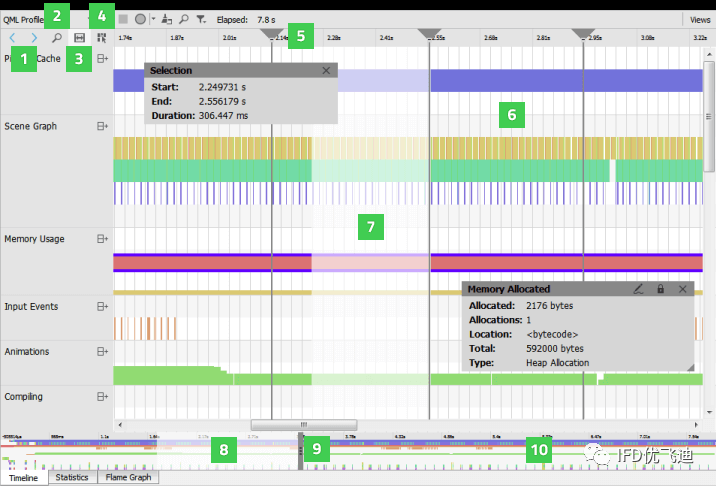
Task: Click the search magnifier next to Elapsed
Action: (184, 19)
